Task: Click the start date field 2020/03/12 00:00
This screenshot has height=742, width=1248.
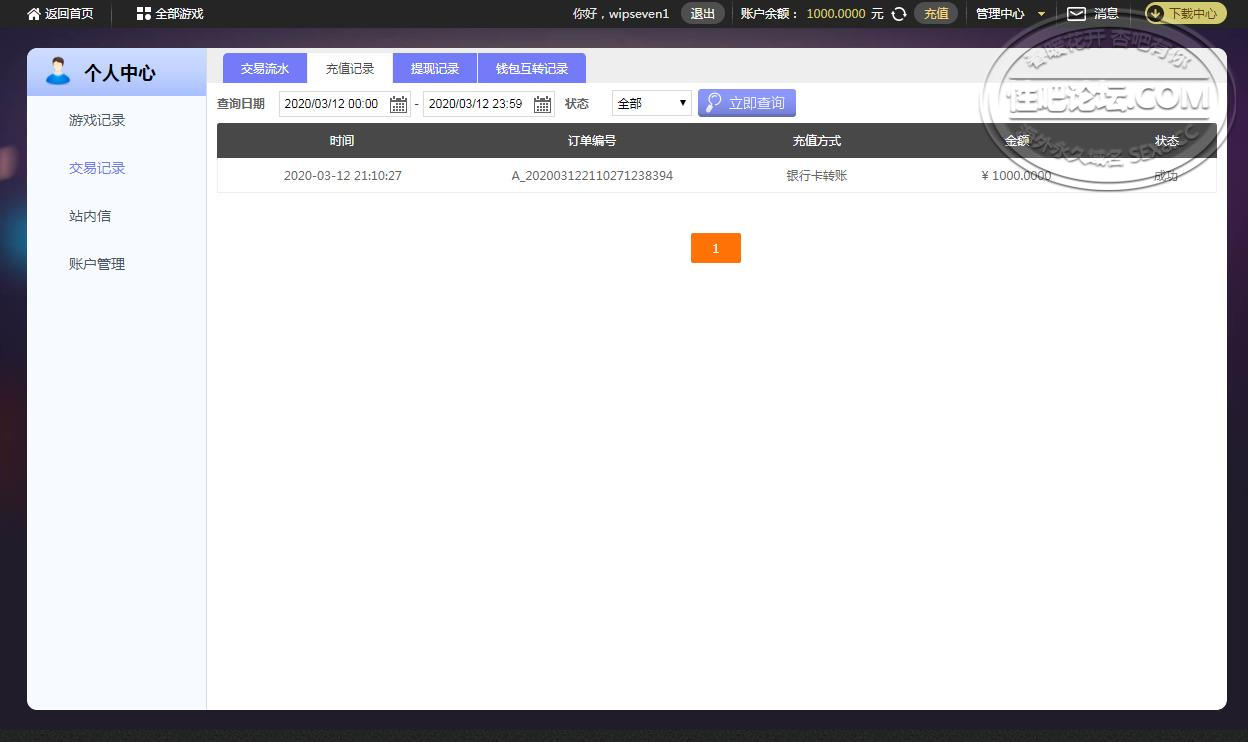Action: 345,104
